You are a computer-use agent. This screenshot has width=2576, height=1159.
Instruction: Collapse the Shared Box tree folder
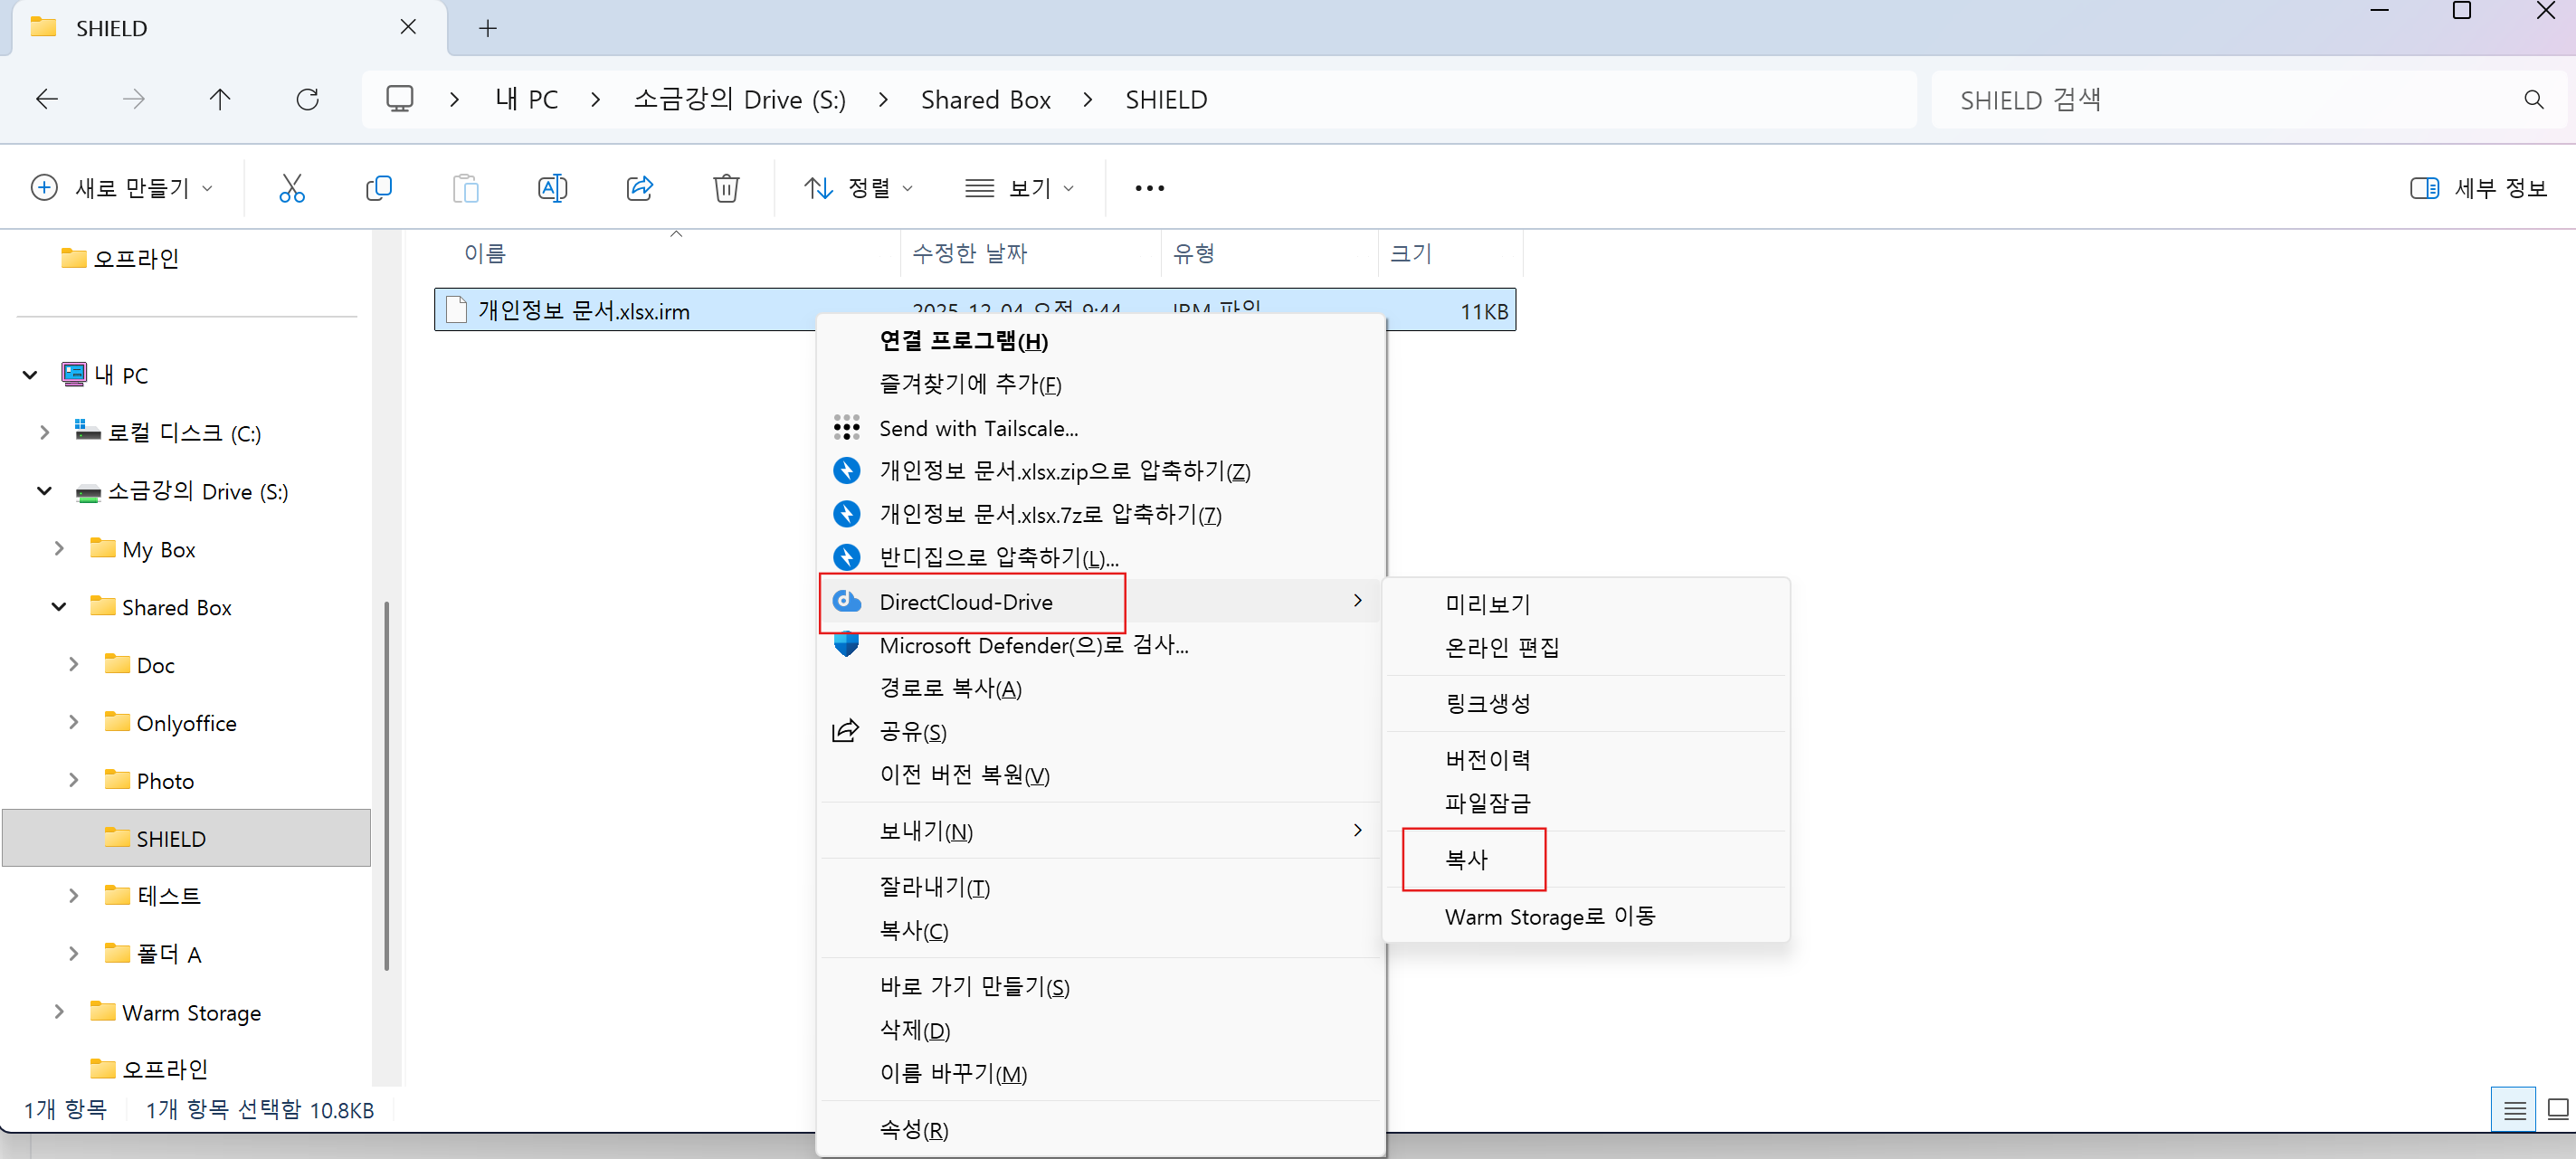(x=59, y=607)
